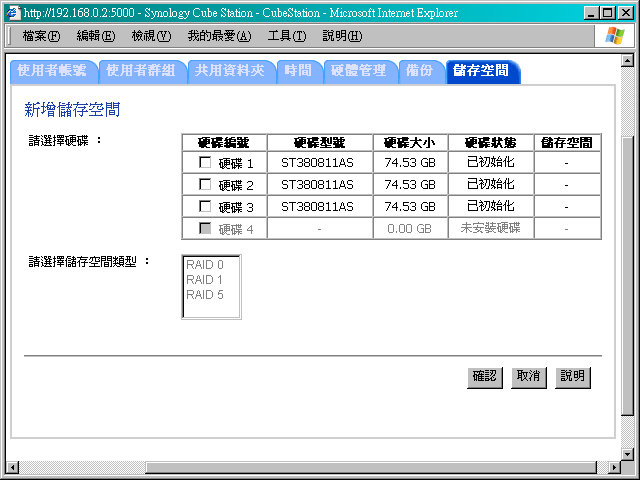Click the 取消 button
The image size is (640, 480).
point(529,377)
